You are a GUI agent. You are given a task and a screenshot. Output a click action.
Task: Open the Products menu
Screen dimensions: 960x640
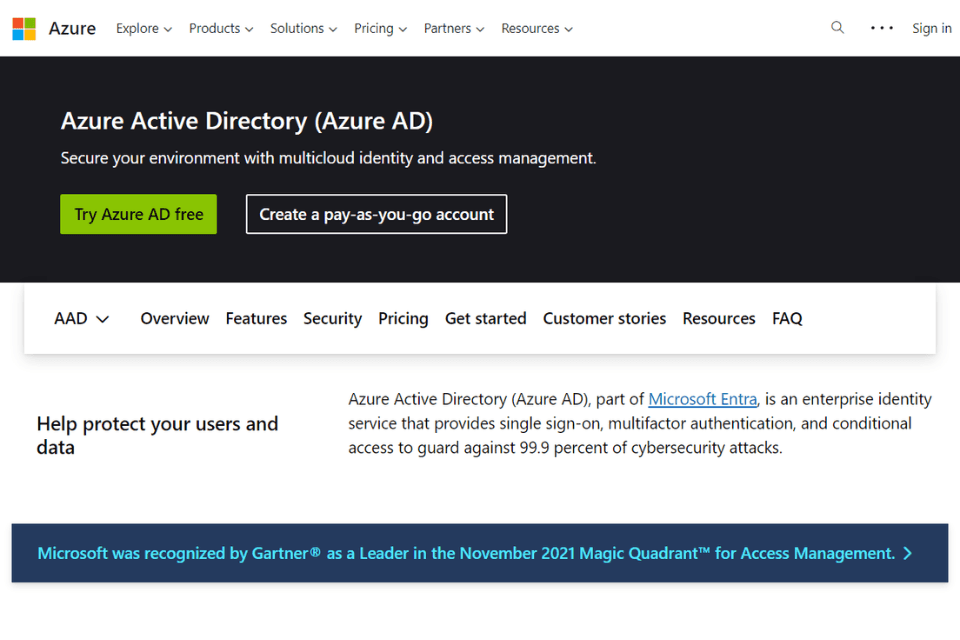[x=220, y=28]
